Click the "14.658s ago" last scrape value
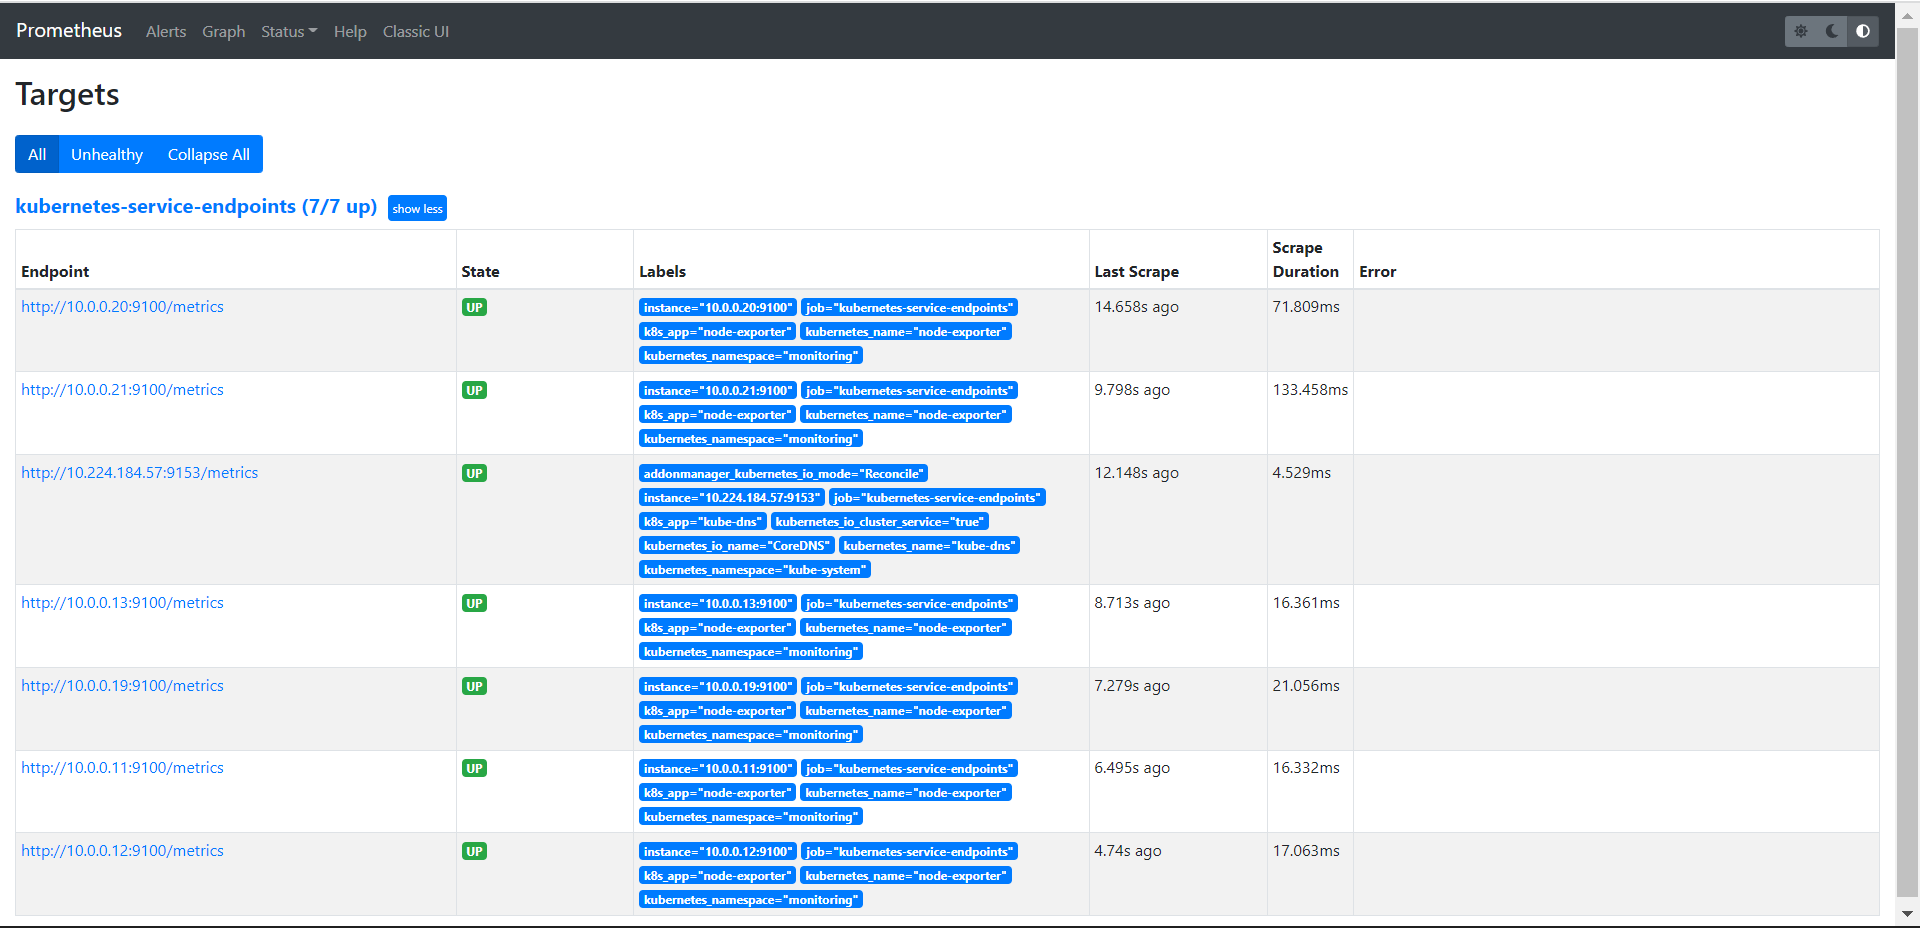The width and height of the screenshot is (1920, 928). [1137, 307]
